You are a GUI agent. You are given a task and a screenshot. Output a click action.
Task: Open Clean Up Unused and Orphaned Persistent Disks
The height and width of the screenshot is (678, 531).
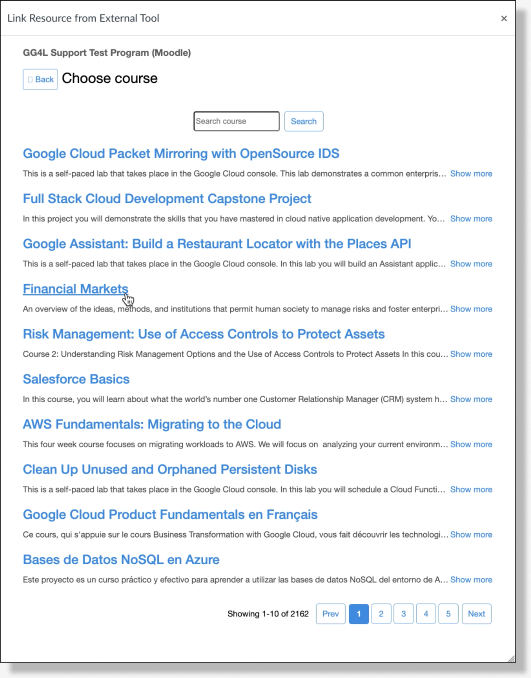point(170,470)
